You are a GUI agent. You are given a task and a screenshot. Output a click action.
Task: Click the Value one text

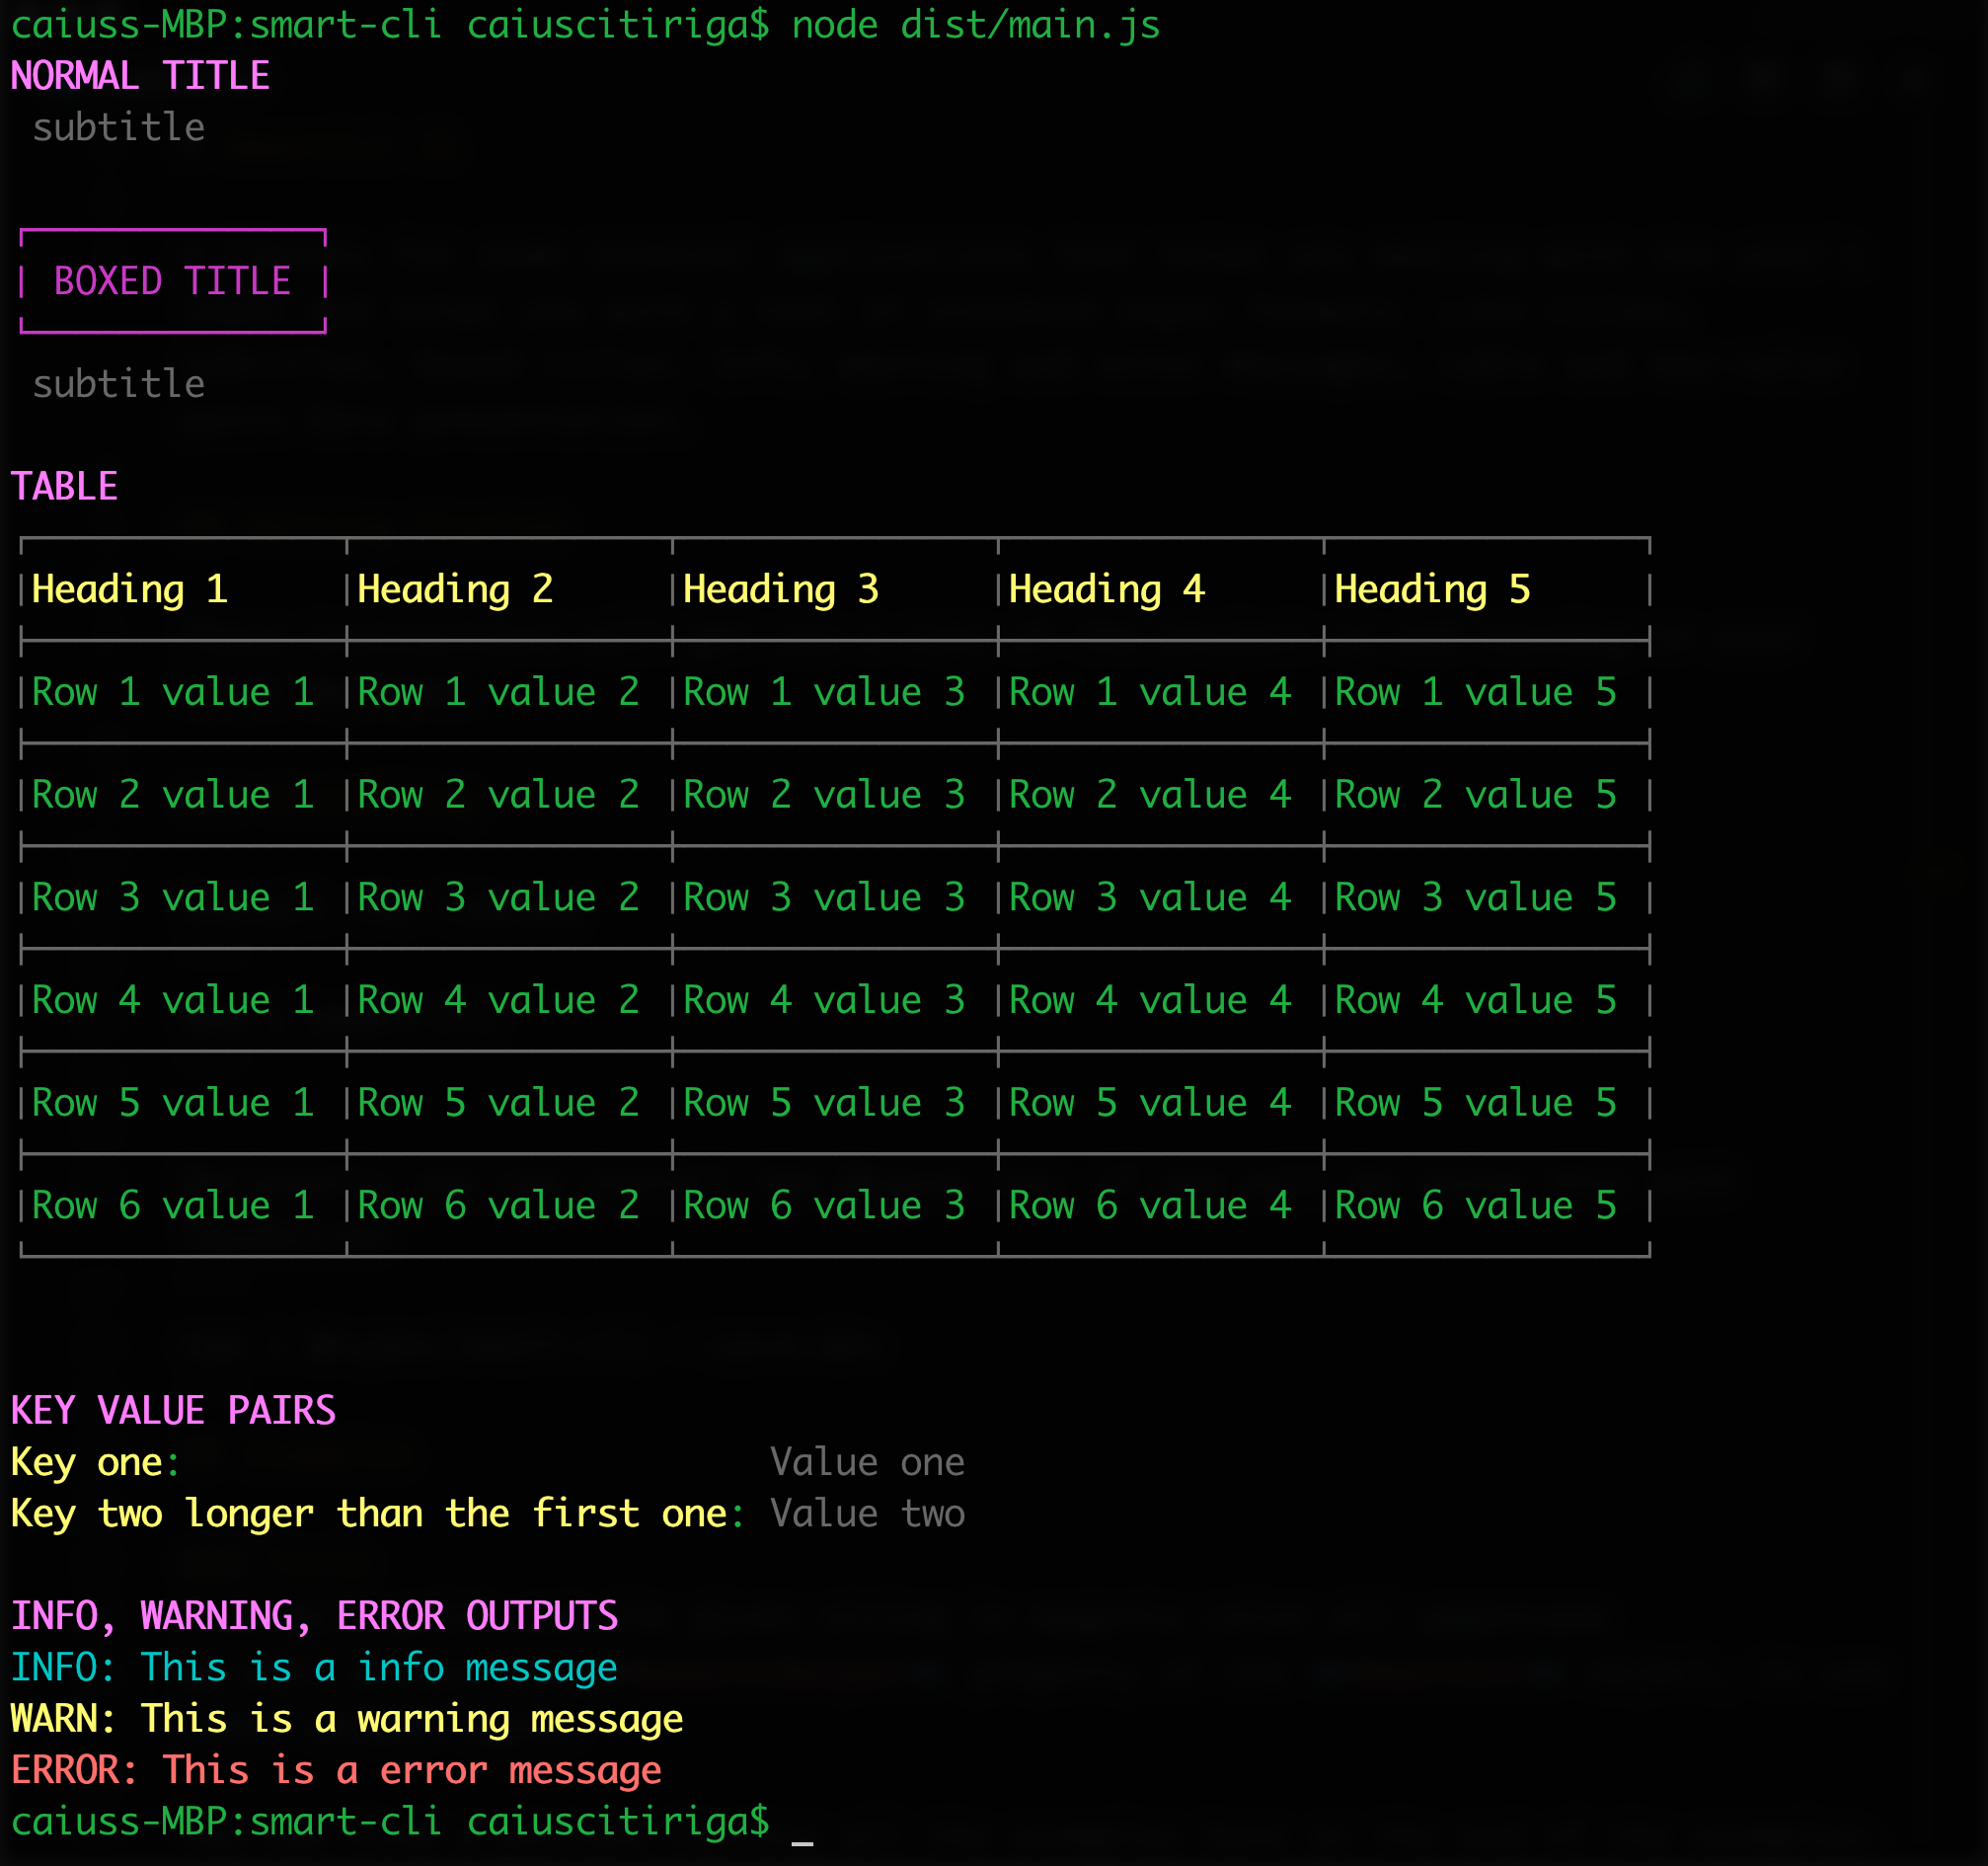click(867, 1463)
